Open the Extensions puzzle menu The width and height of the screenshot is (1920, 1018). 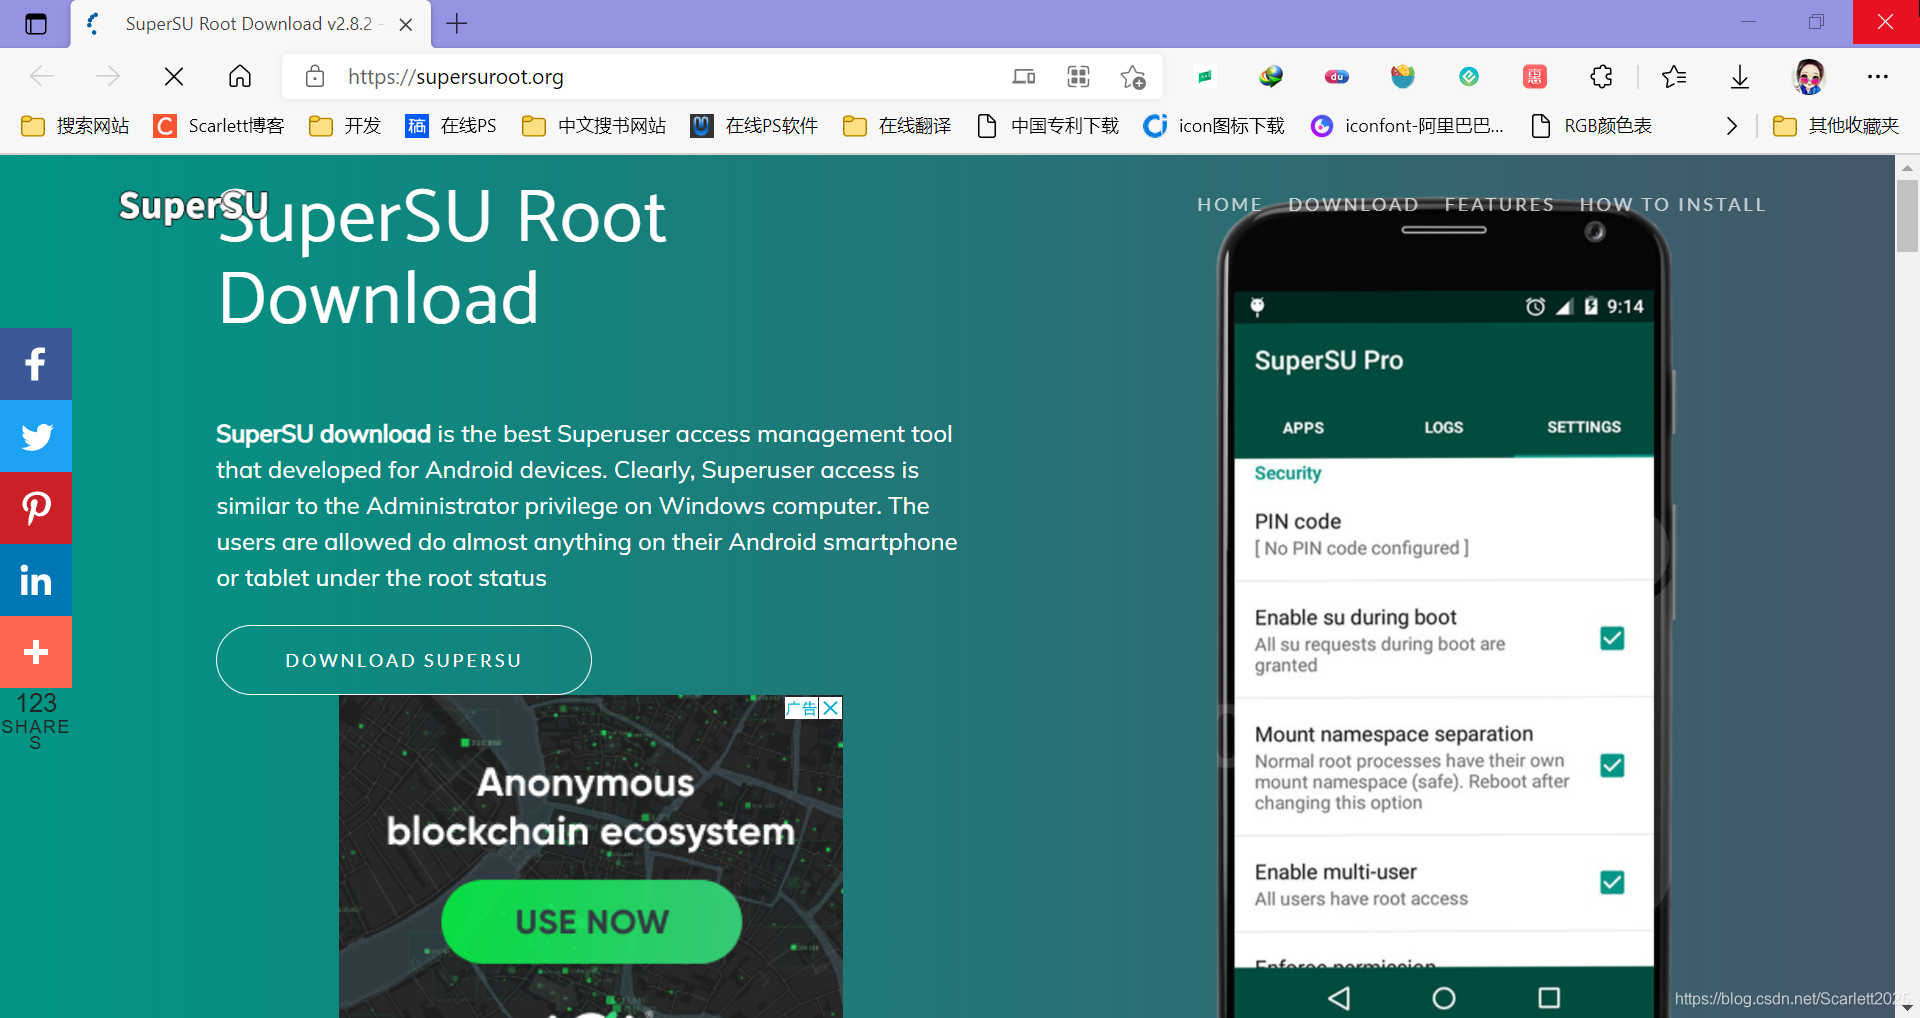1601,76
